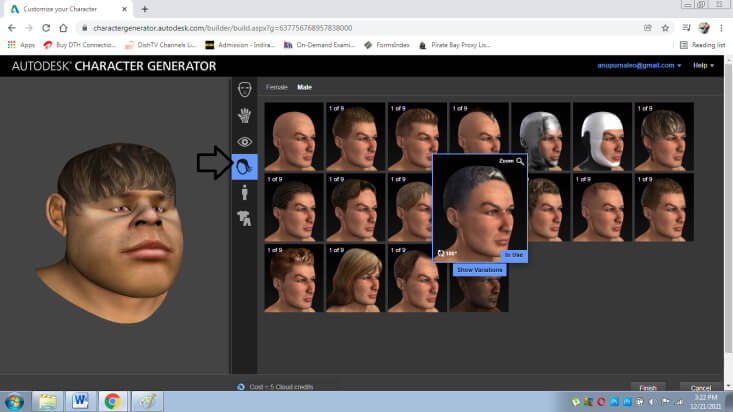The width and height of the screenshot is (733, 412).
Task: Open the Body figure category icon
Action: [244, 192]
